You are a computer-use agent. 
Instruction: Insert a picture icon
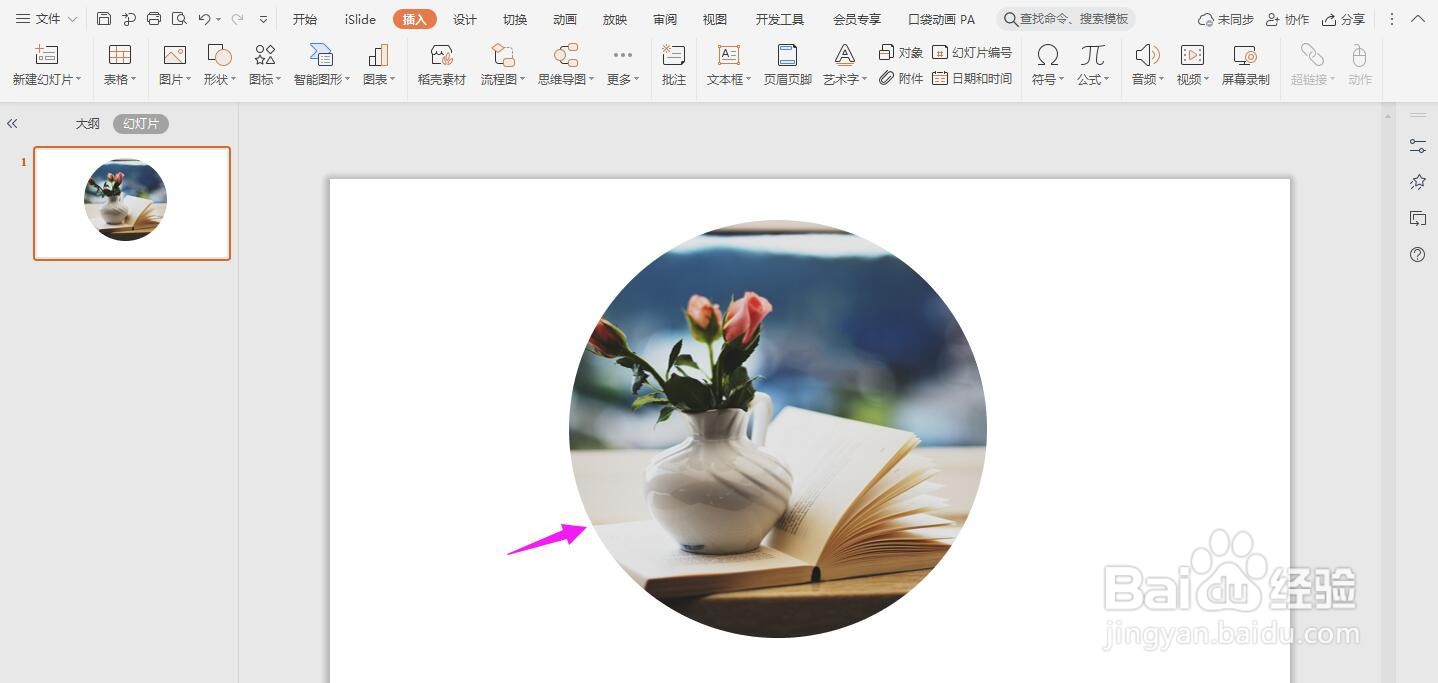tap(175, 55)
